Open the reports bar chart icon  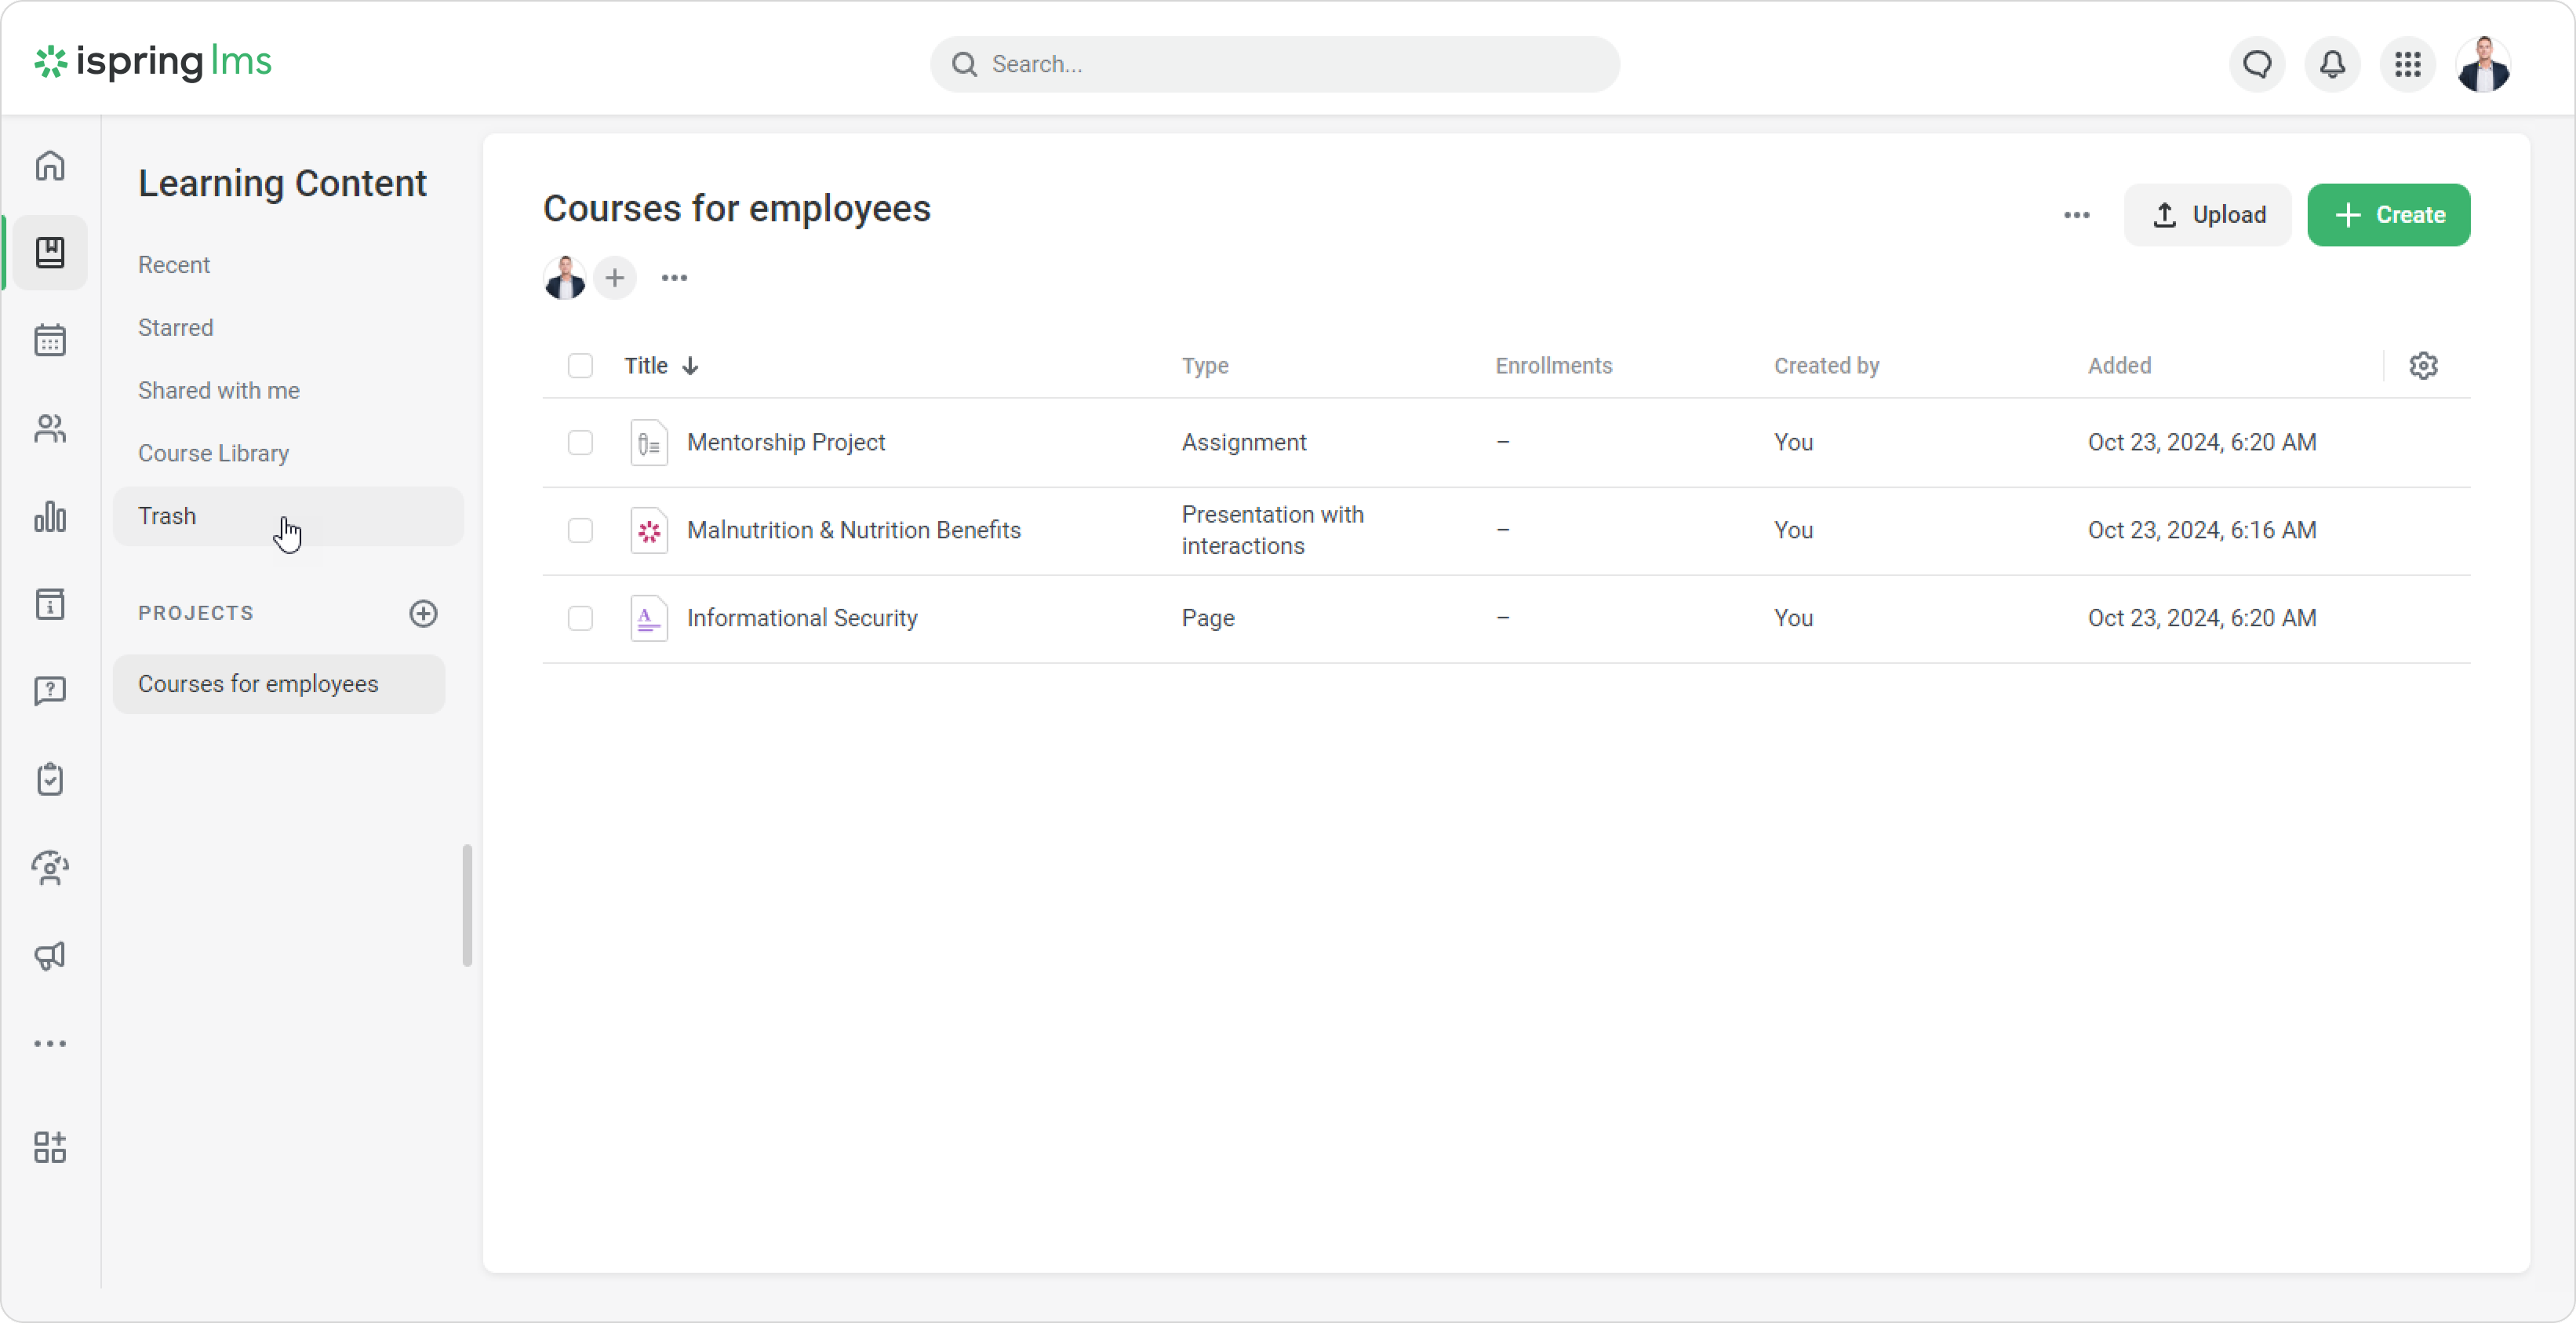click(50, 517)
